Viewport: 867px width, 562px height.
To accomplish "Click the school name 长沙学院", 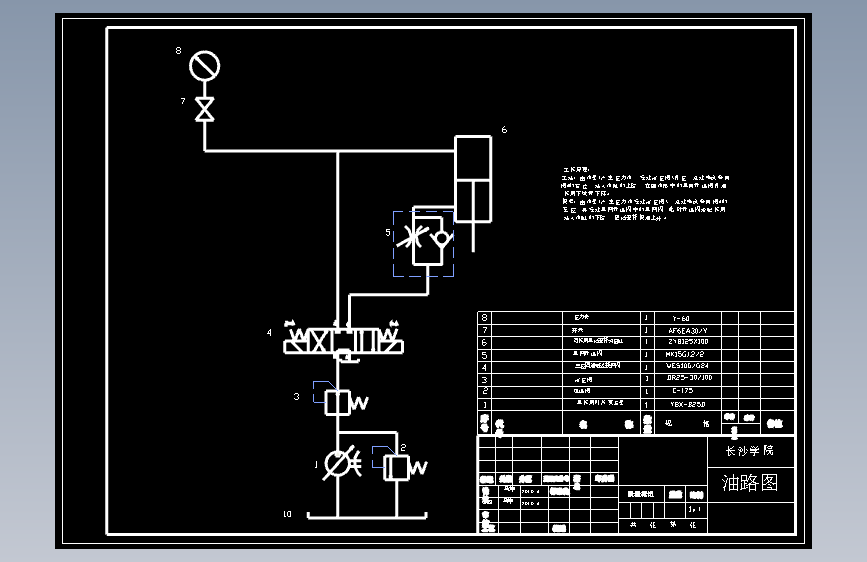I will 749,451.
